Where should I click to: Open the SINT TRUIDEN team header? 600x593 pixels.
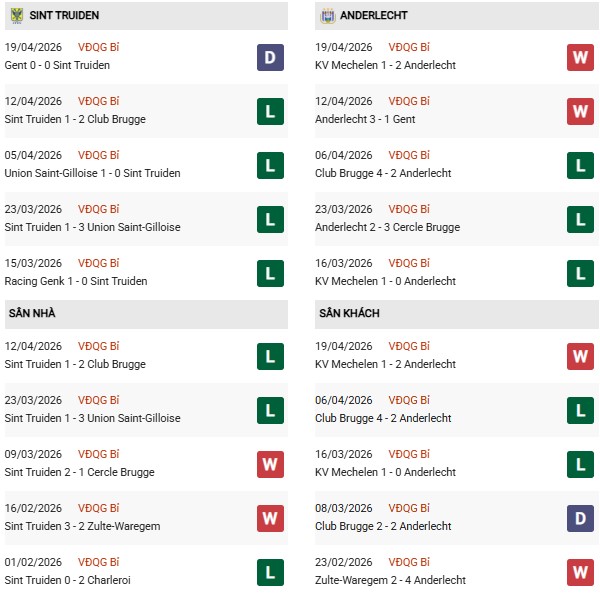coord(64,16)
